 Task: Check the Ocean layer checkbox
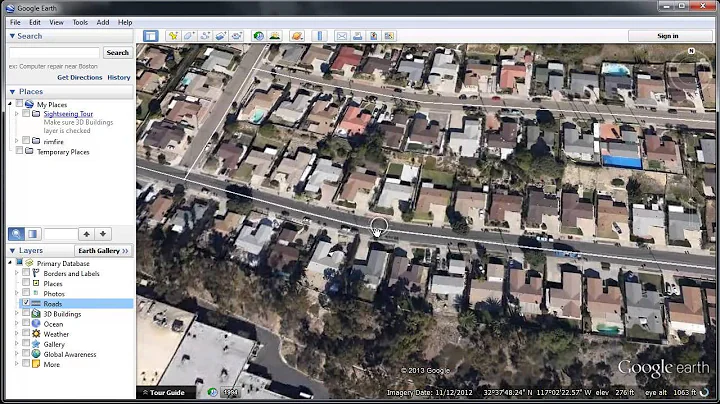pos(26,323)
